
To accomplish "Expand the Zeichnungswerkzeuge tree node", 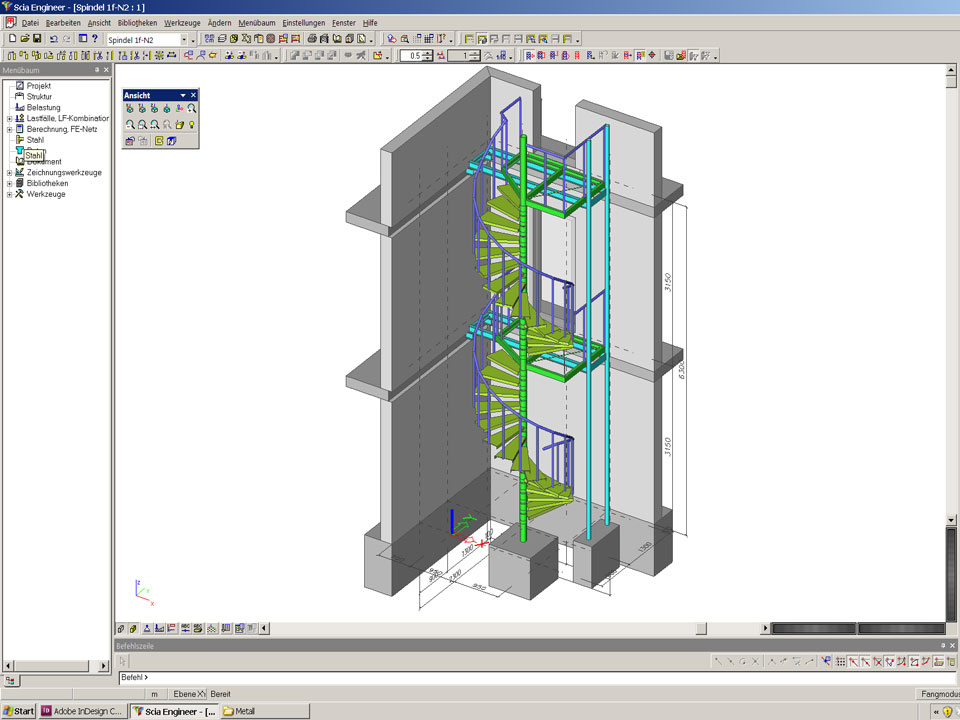I will 9,173.
